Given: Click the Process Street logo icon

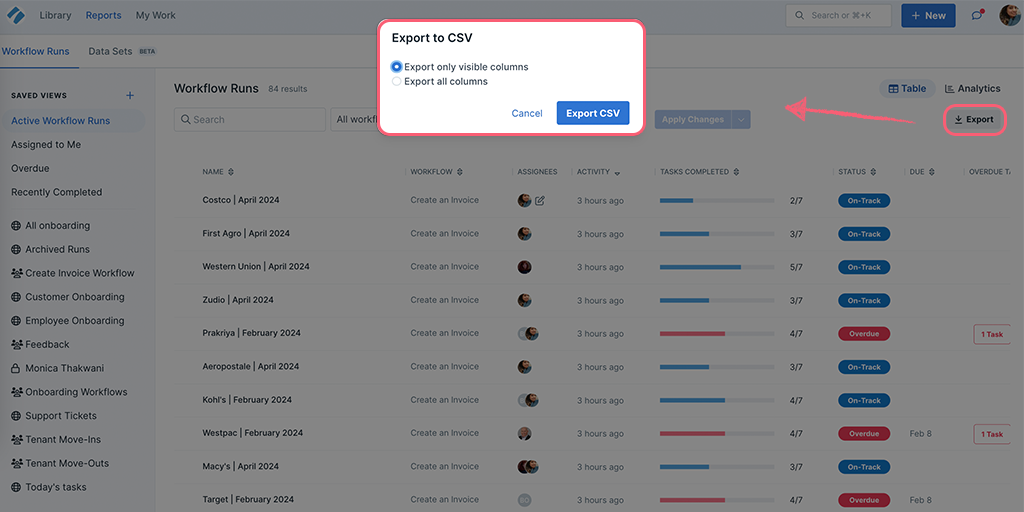Looking at the screenshot, I should tap(16, 15).
